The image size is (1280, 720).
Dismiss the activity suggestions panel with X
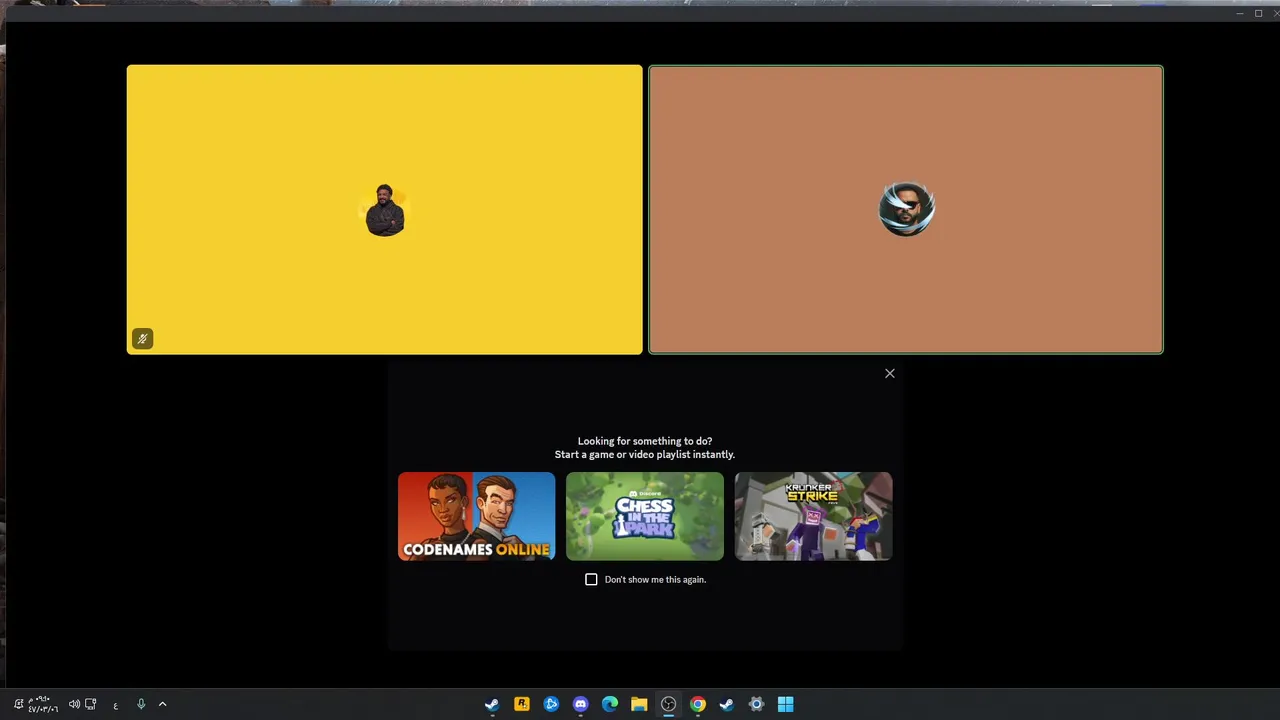890,373
